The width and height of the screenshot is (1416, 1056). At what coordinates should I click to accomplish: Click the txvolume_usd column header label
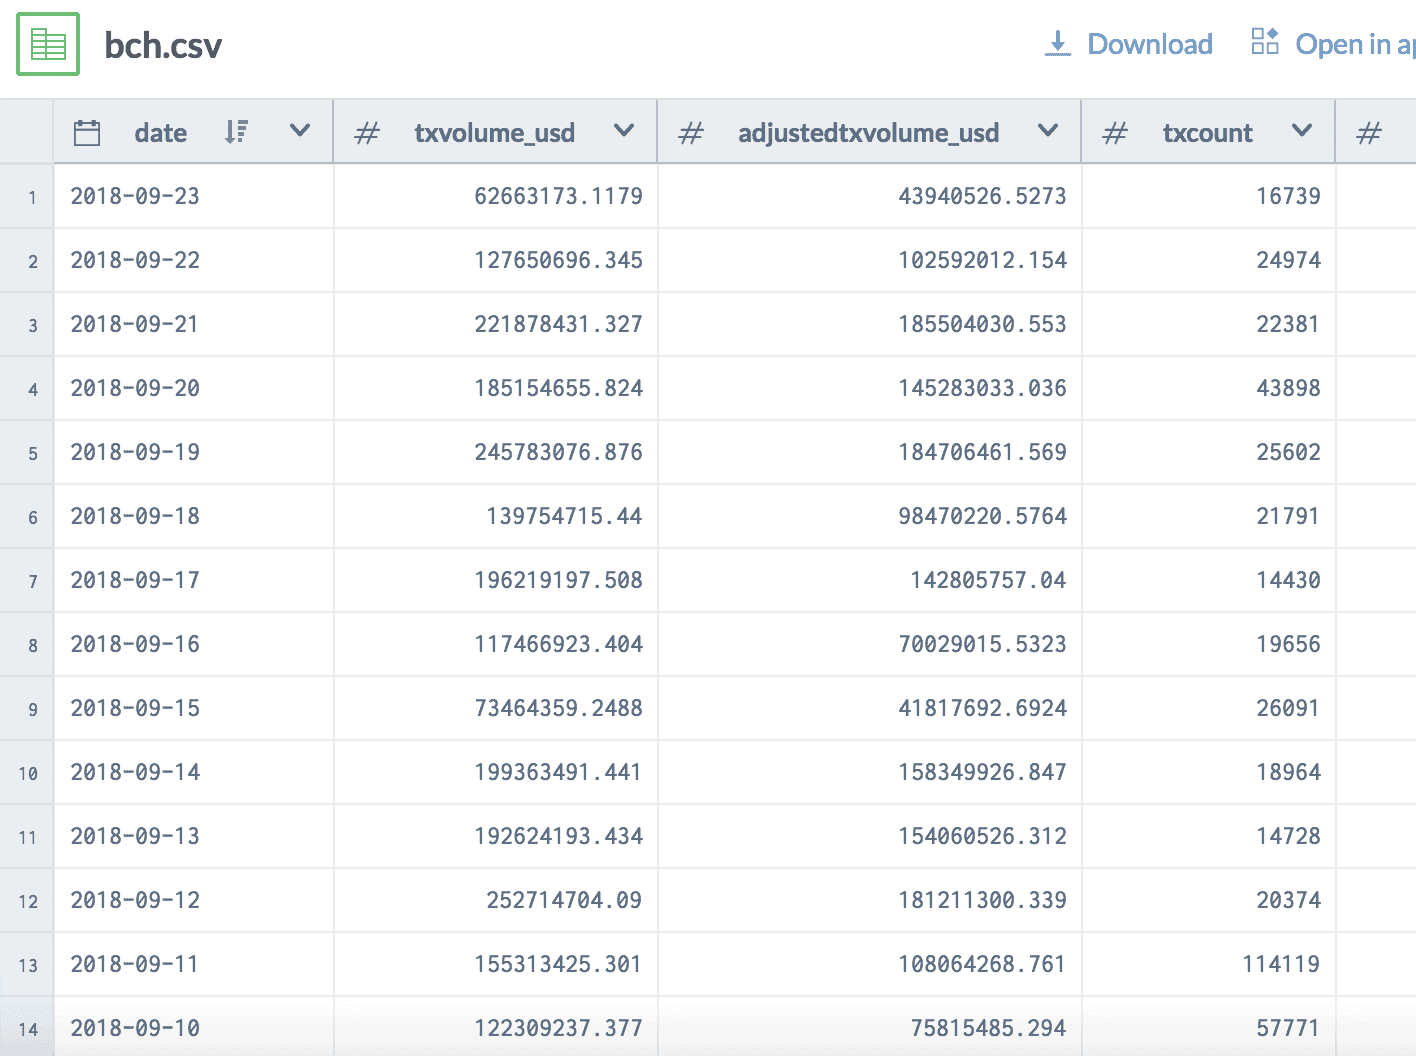coord(495,132)
